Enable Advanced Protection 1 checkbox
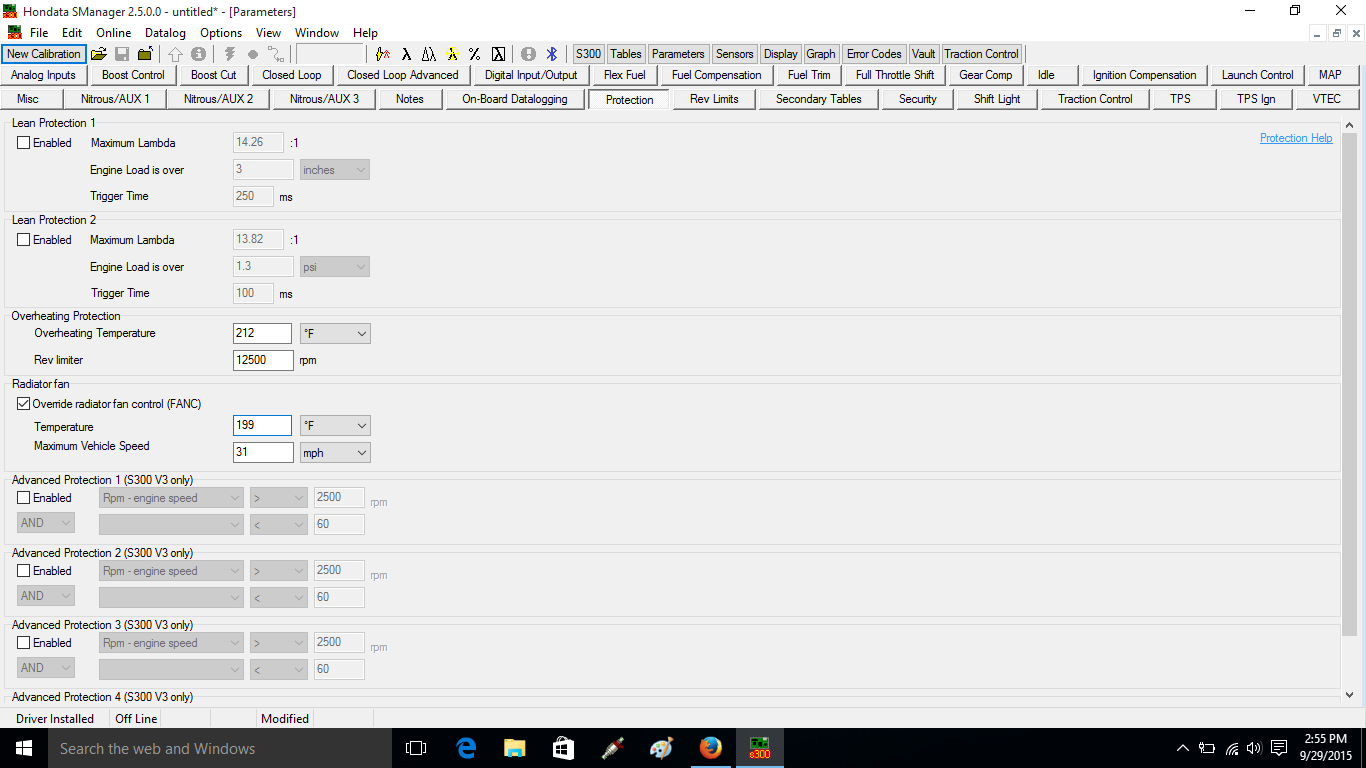This screenshot has width=1366, height=768. tap(24, 498)
